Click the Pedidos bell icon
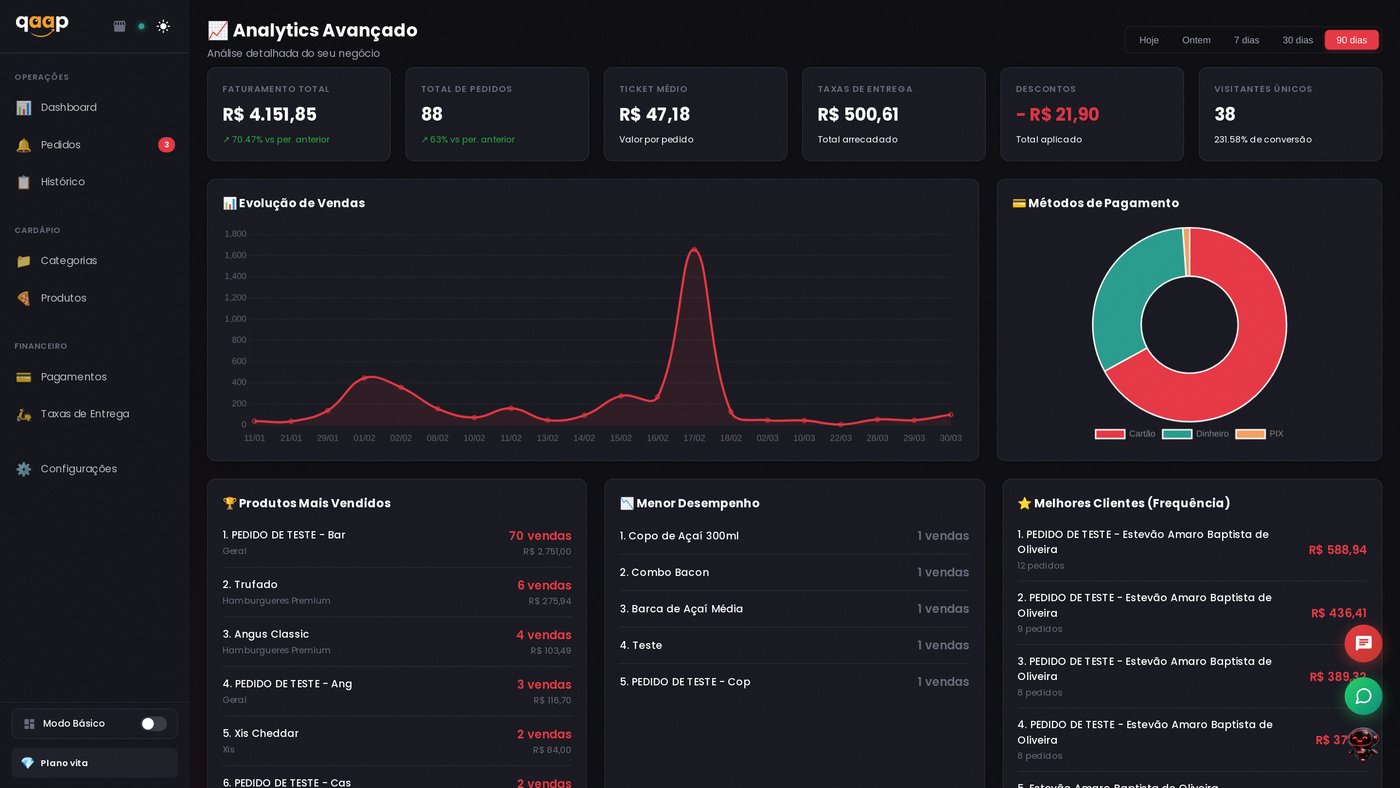Image resolution: width=1400 pixels, height=788 pixels. tap(24, 145)
